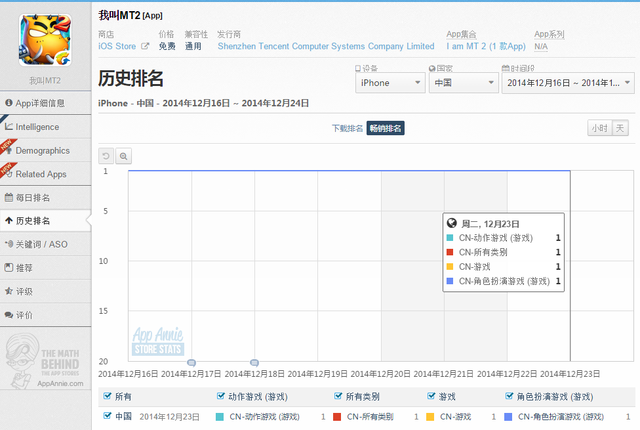640x430 pixels.
Task: Toggle the 动作游戏 (游戏) checkbox
Action: tap(221, 396)
